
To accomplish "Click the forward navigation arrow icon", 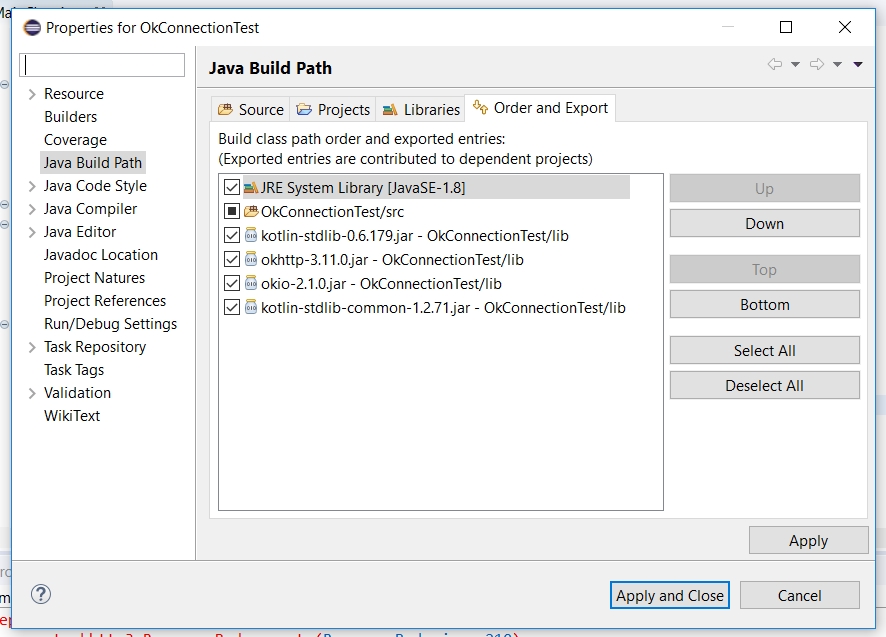I will click(x=817, y=63).
